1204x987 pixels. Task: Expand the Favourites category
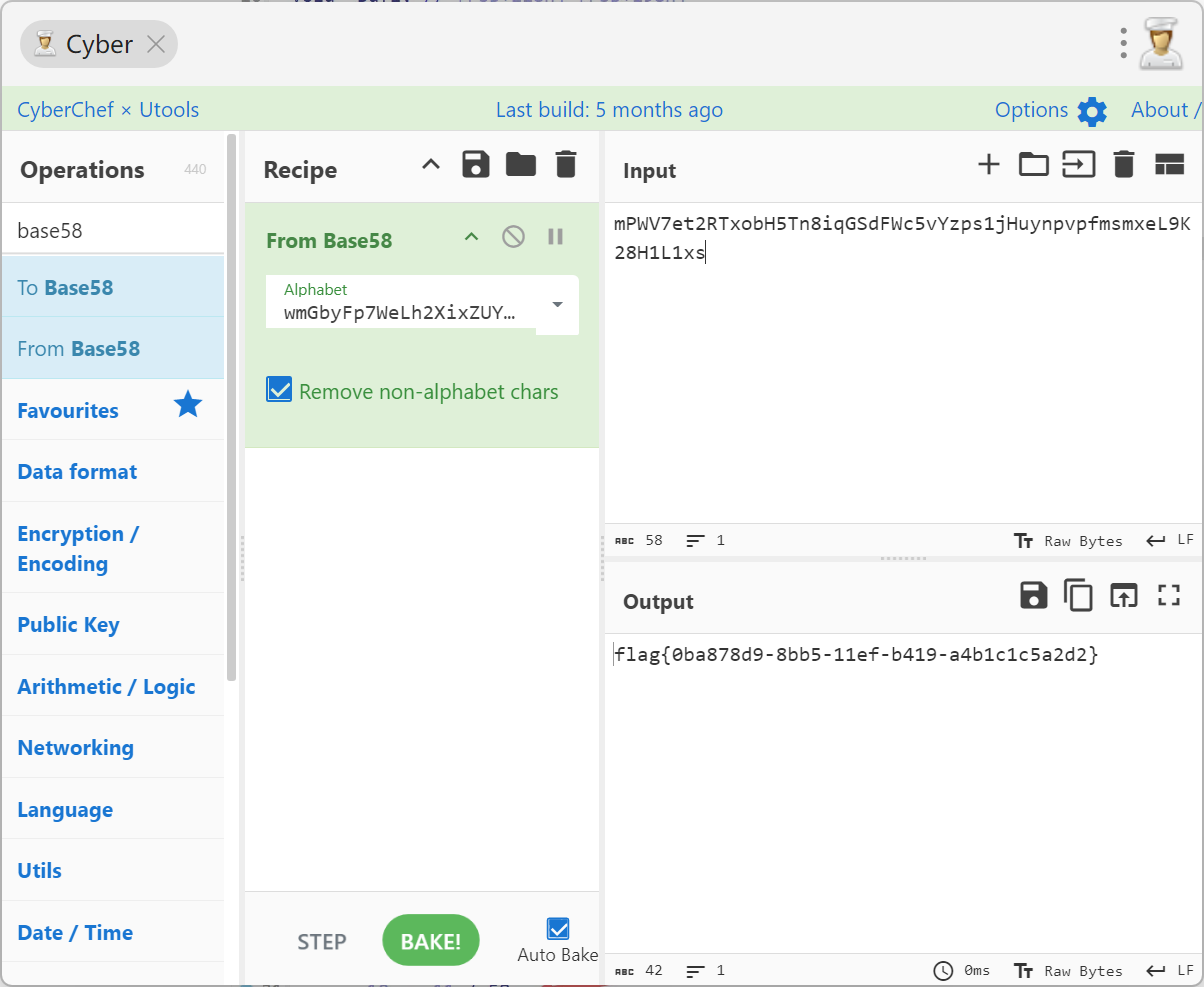pos(113,410)
